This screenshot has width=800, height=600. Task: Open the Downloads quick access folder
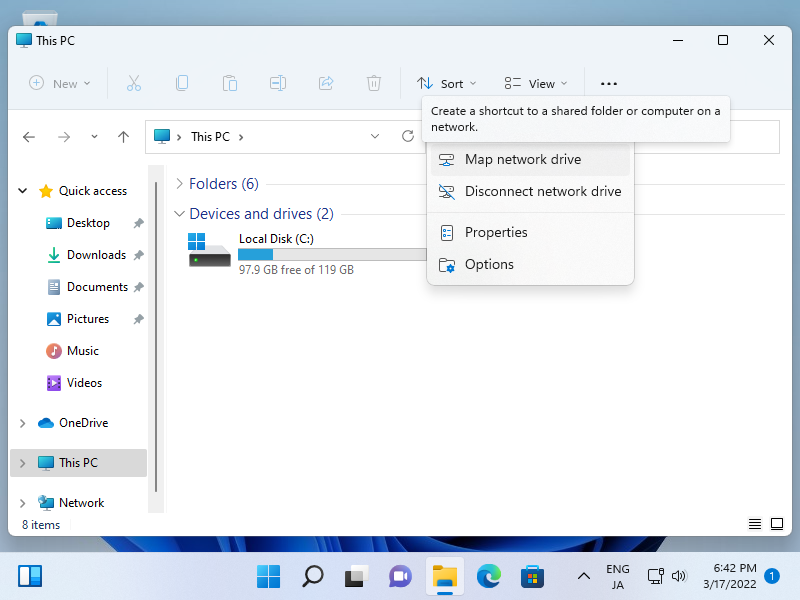click(96, 255)
